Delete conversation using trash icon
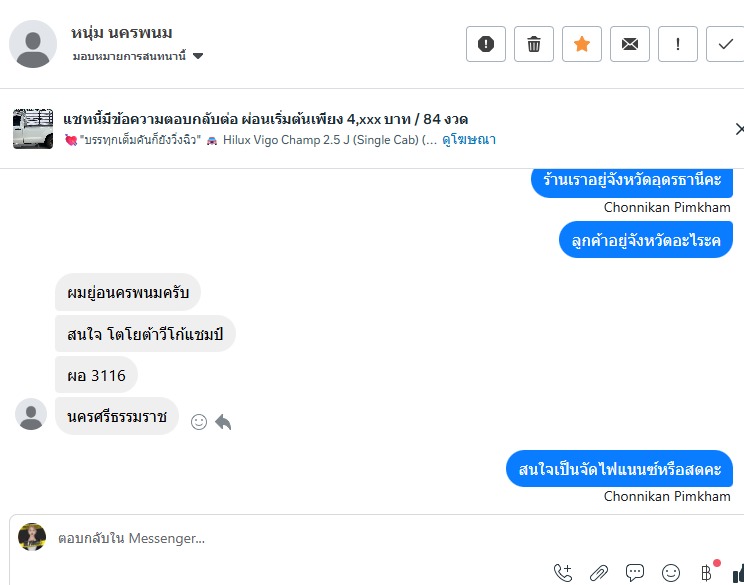The image size is (744, 585). 534,44
